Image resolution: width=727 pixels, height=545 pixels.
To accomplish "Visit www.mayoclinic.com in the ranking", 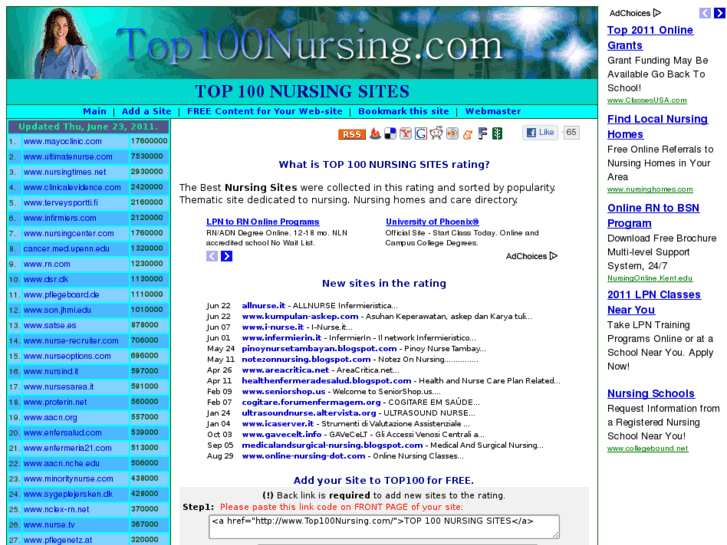I will [63, 141].
